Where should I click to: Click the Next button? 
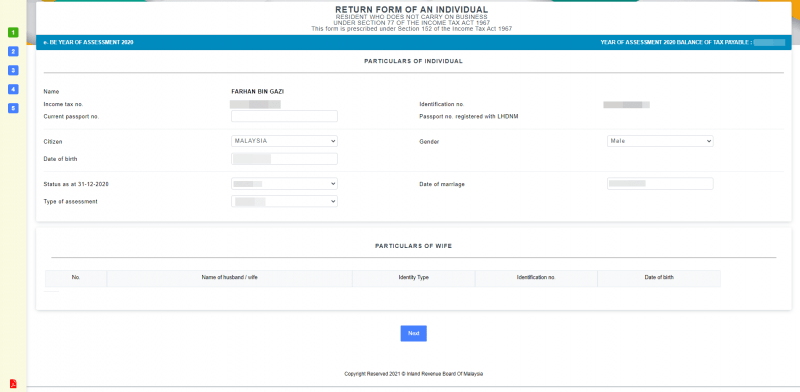tap(413, 333)
